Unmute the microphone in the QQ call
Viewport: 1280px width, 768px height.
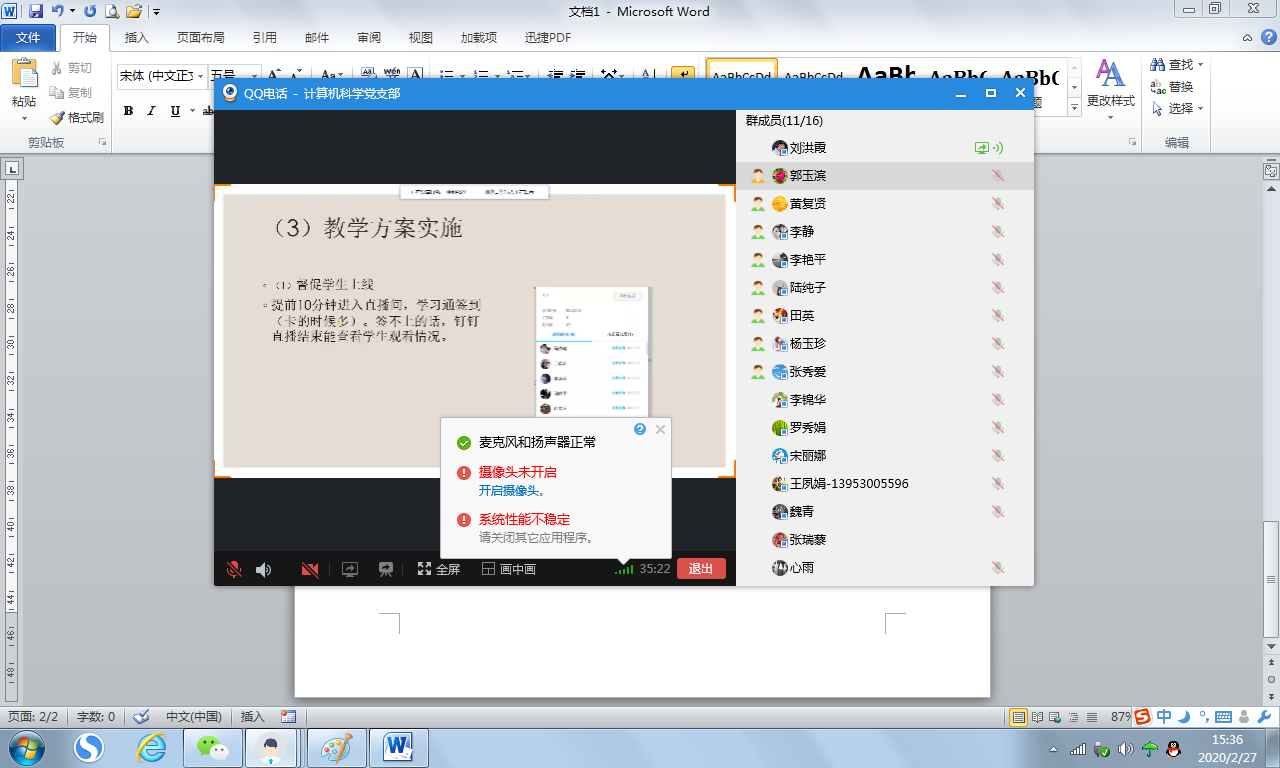coord(234,569)
